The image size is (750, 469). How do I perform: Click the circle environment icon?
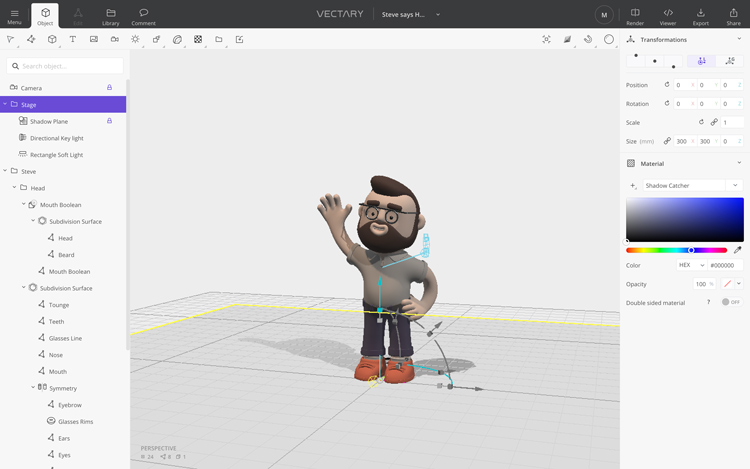pos(609,39)
